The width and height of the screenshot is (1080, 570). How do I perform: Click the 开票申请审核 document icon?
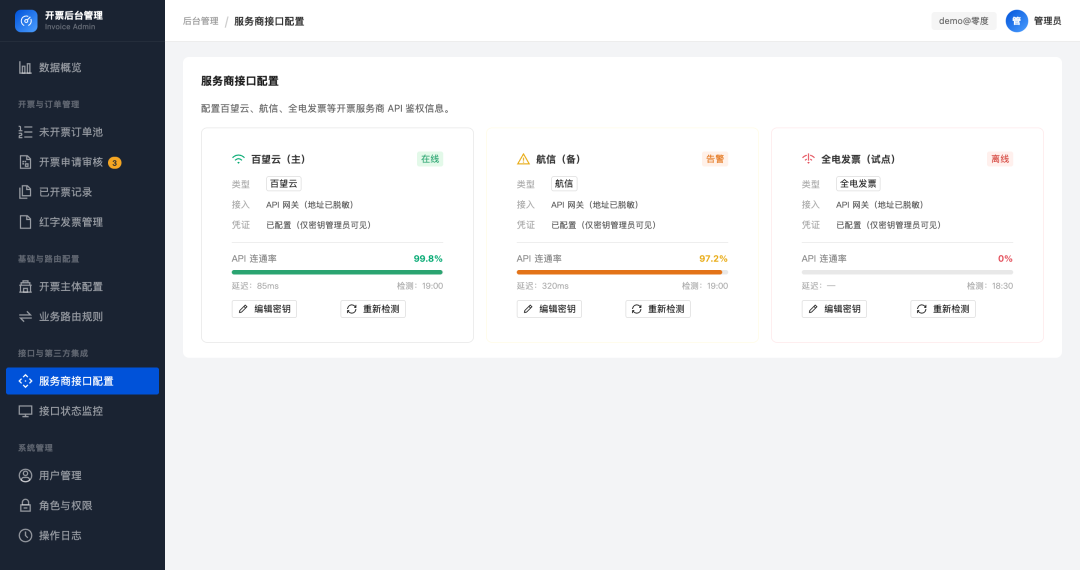pos(25,162)
